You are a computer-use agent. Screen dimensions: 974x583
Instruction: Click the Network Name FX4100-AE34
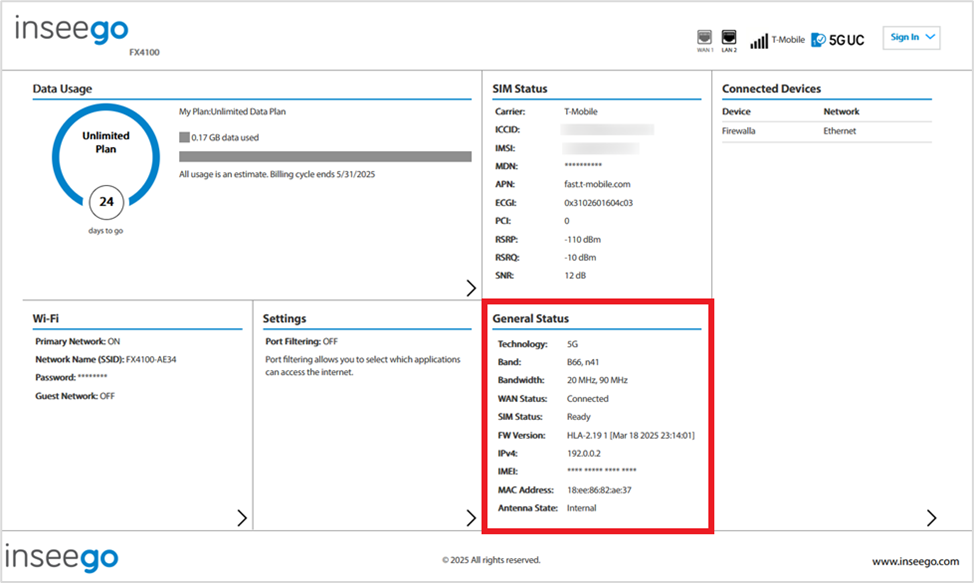pyautogui.click(x=106, y=359)
